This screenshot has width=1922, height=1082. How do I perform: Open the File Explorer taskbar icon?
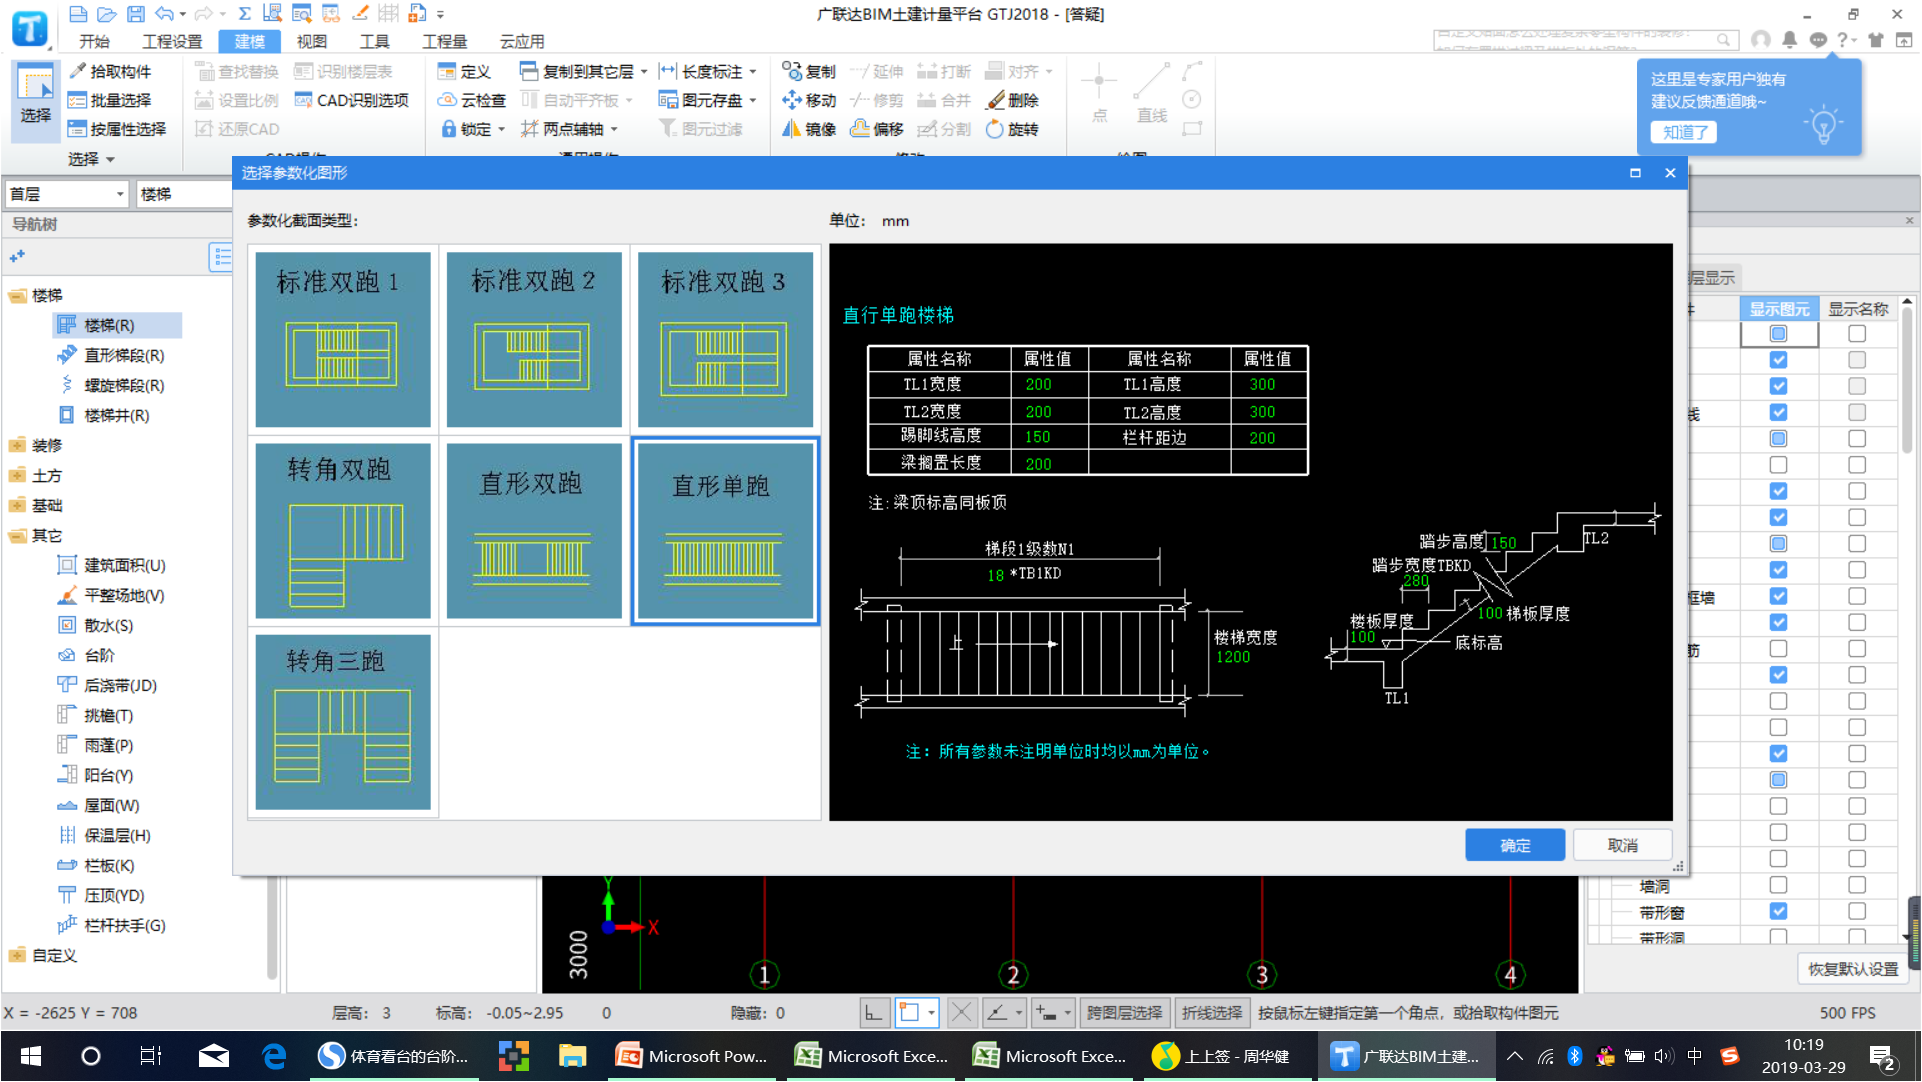click(x=572, y=1056)
